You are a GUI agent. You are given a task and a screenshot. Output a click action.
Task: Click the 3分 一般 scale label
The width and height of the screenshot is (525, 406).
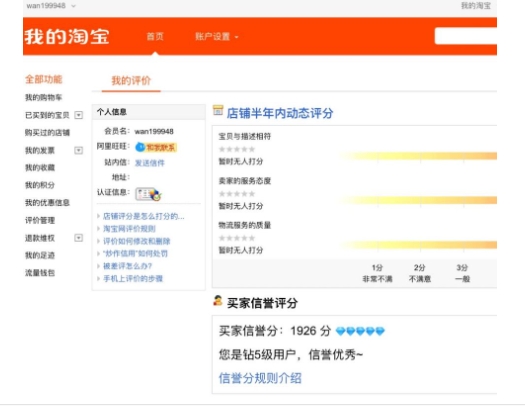[462, 273]
